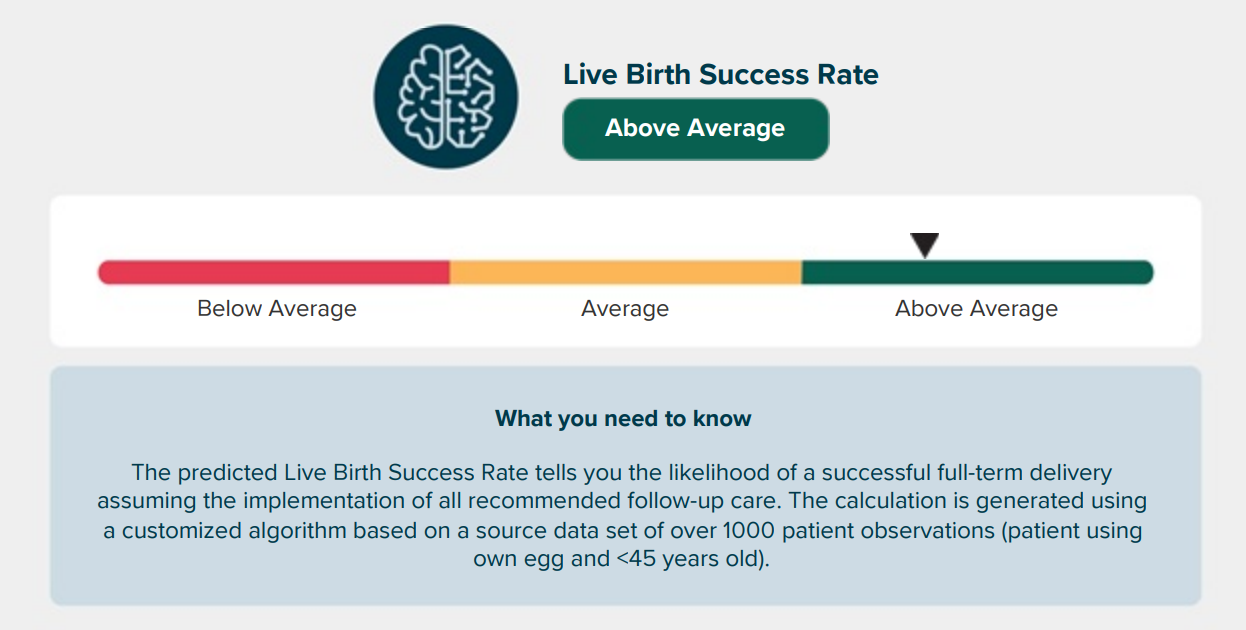Click the Below Average gauge label
This screenshot has height=630, width=1246.
[277, 309]
